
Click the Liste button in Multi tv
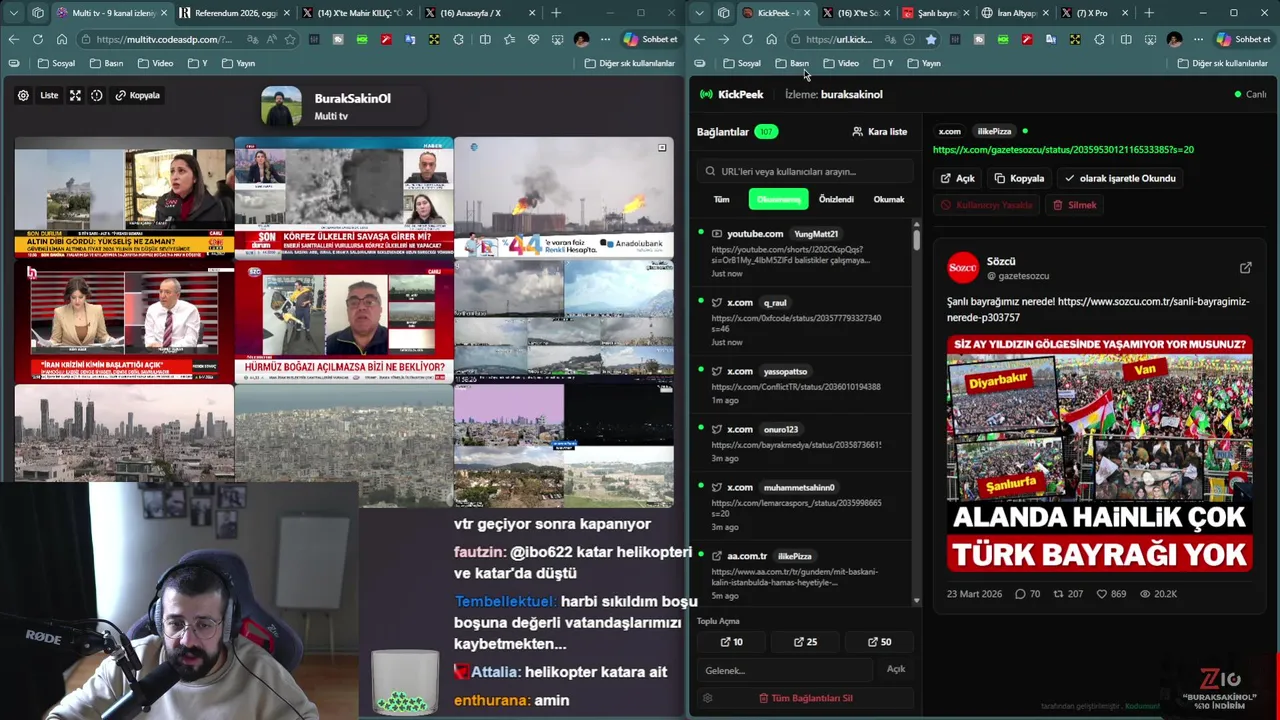point(49,95)
